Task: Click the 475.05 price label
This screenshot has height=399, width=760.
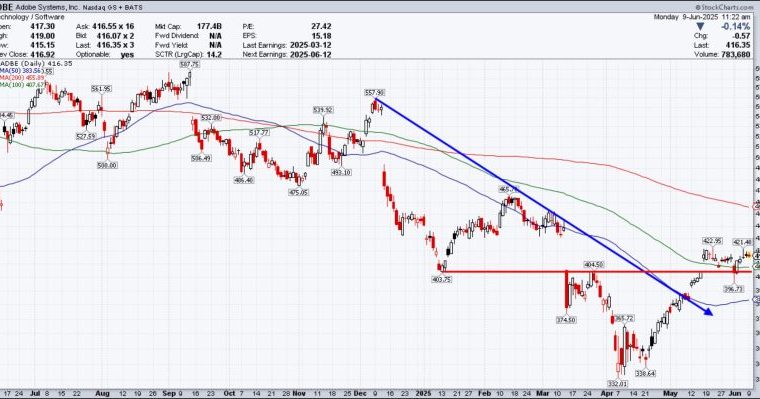Action: point(299,192)
